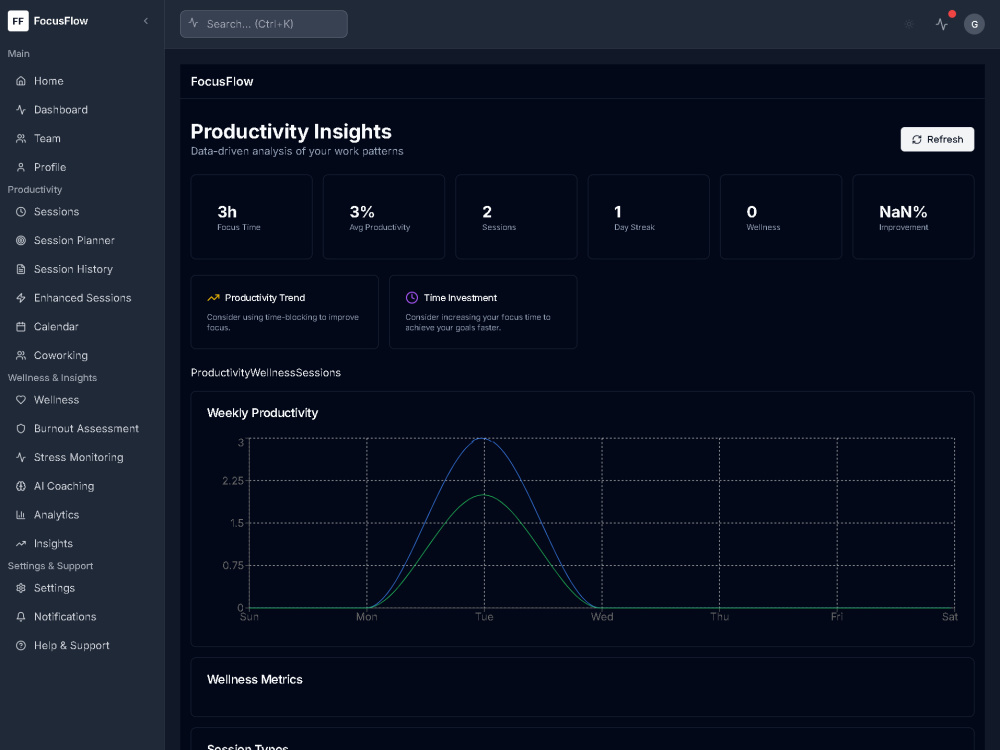Click the Help & Support question icon

pyautogui.click(x=21, y=645)
